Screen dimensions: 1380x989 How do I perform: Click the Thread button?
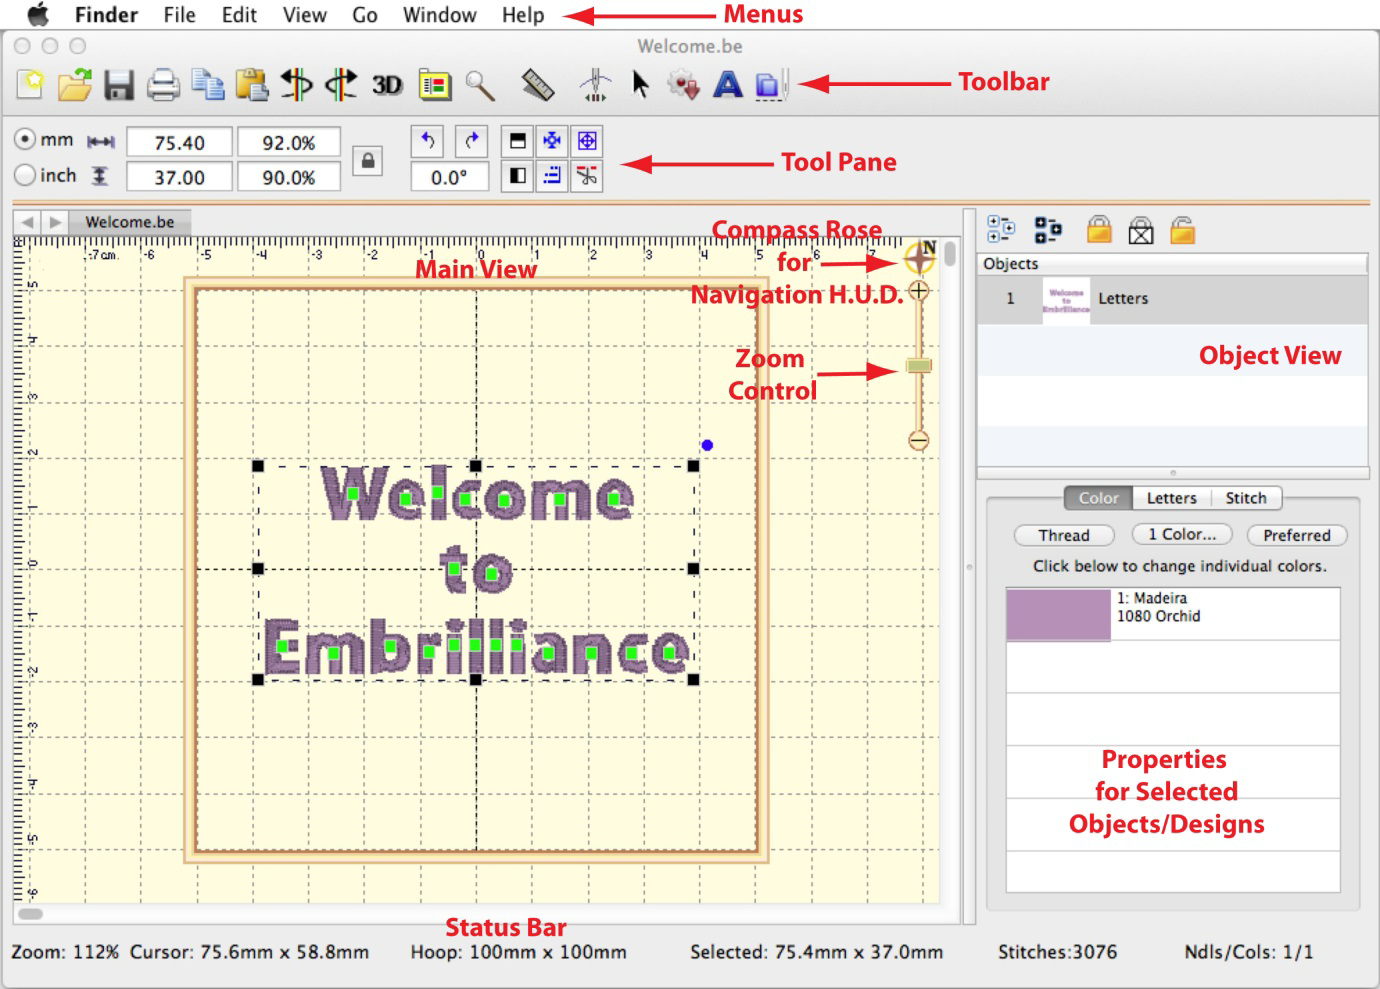coord(1063,535)
